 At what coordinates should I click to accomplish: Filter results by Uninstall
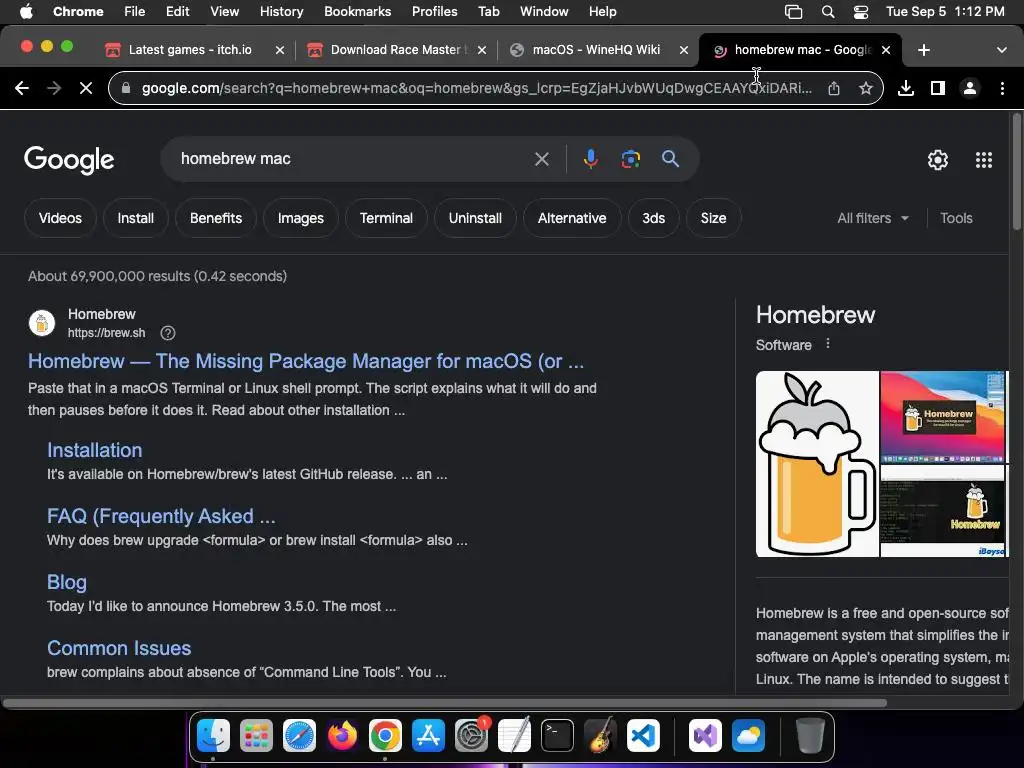pyautogui.click(x=475, y=218)
